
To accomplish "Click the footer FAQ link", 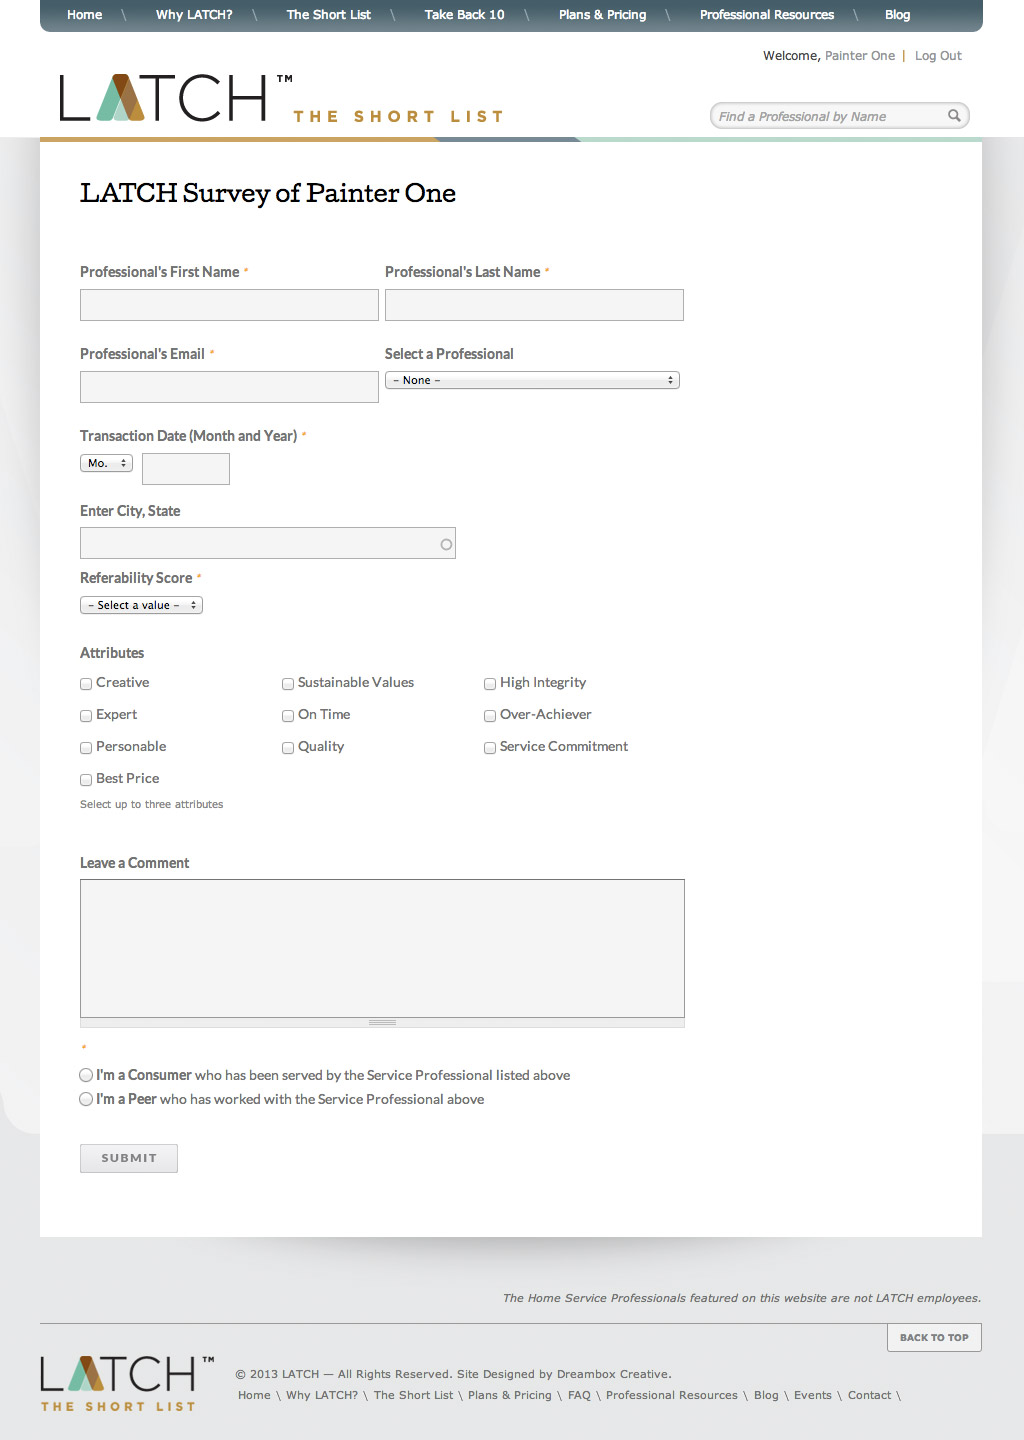I will tap(579, 1395).
